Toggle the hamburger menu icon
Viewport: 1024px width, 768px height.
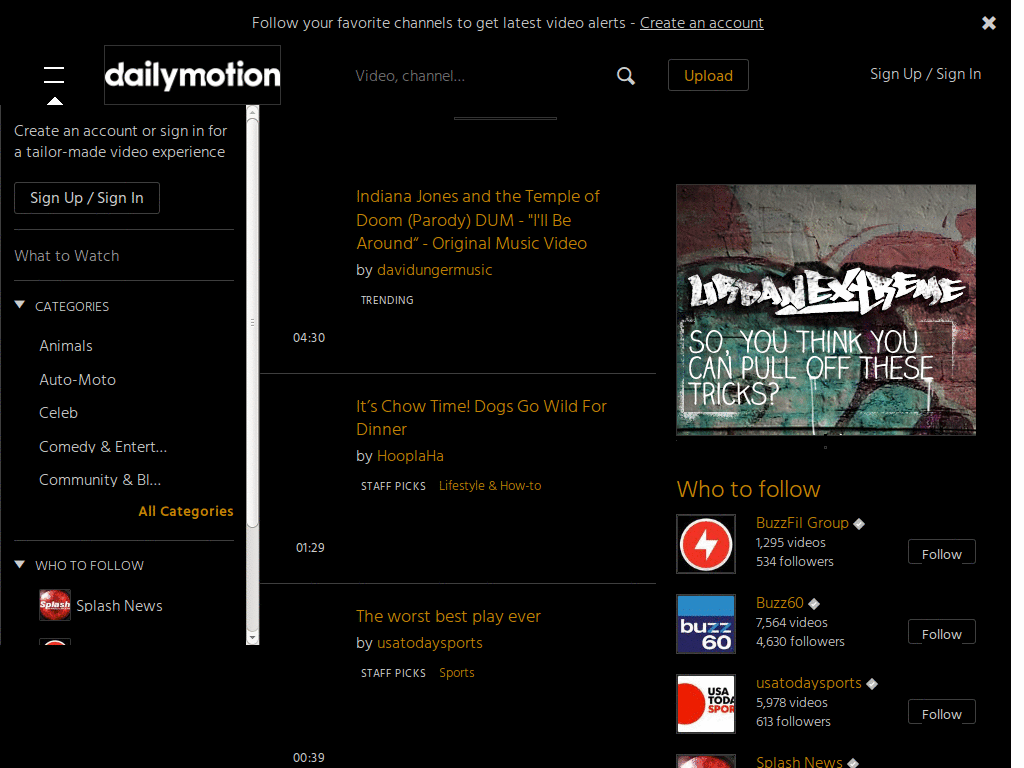pyautogui.click(x=54, y=75)
